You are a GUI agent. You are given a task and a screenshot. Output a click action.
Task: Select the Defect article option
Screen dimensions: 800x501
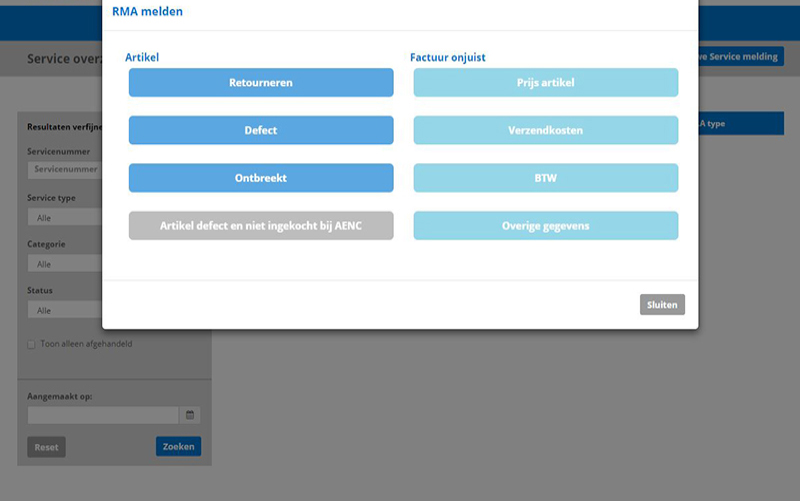click(x=261, y=130)
